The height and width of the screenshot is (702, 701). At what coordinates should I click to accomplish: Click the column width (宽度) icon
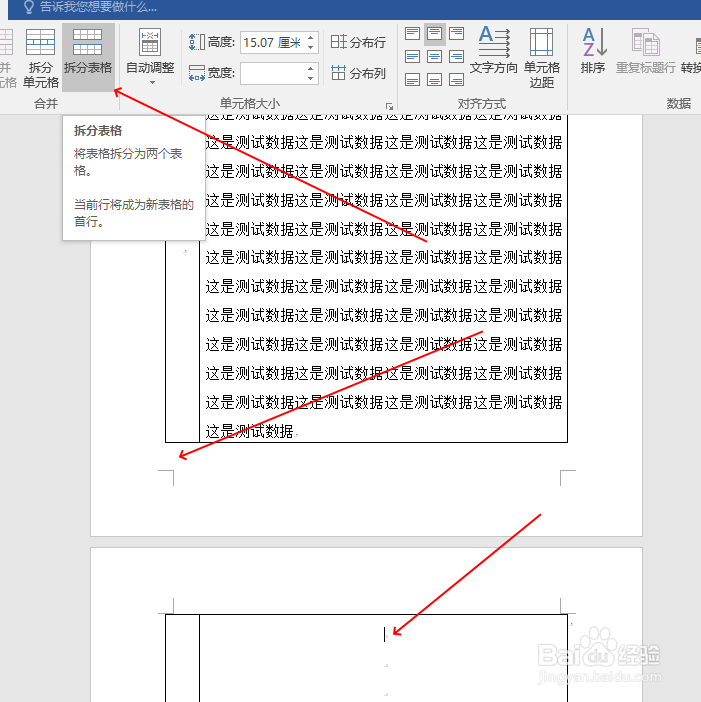pos(197,73)
